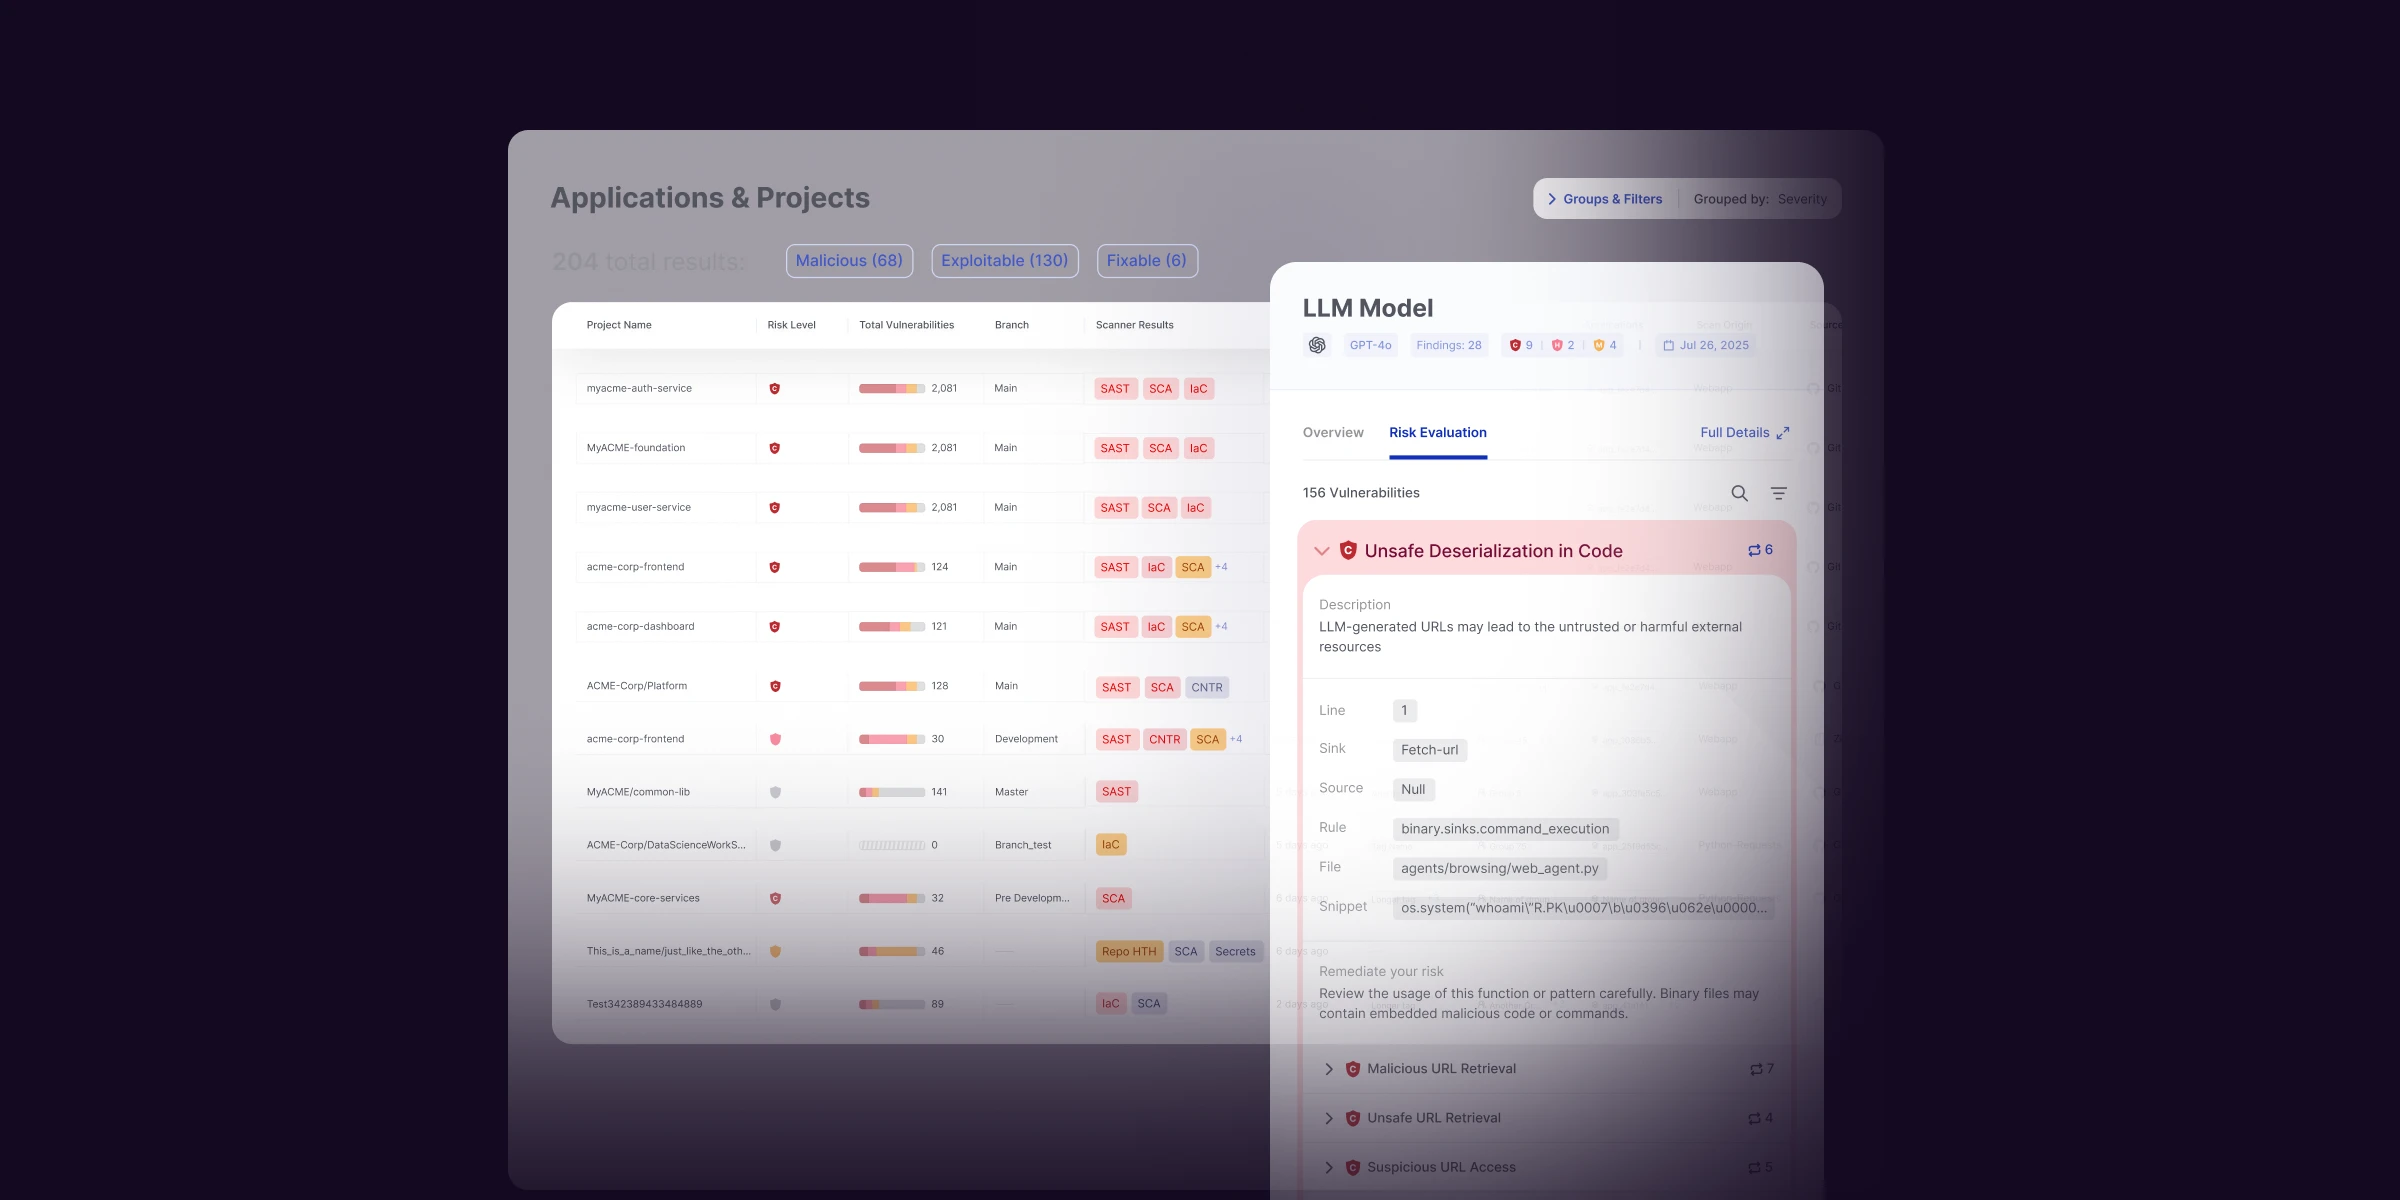This screenshot has height=1200, width=2400.
Task: Click the shield icon beside Suspicious URL Access
Action: coord(1353,1167)
